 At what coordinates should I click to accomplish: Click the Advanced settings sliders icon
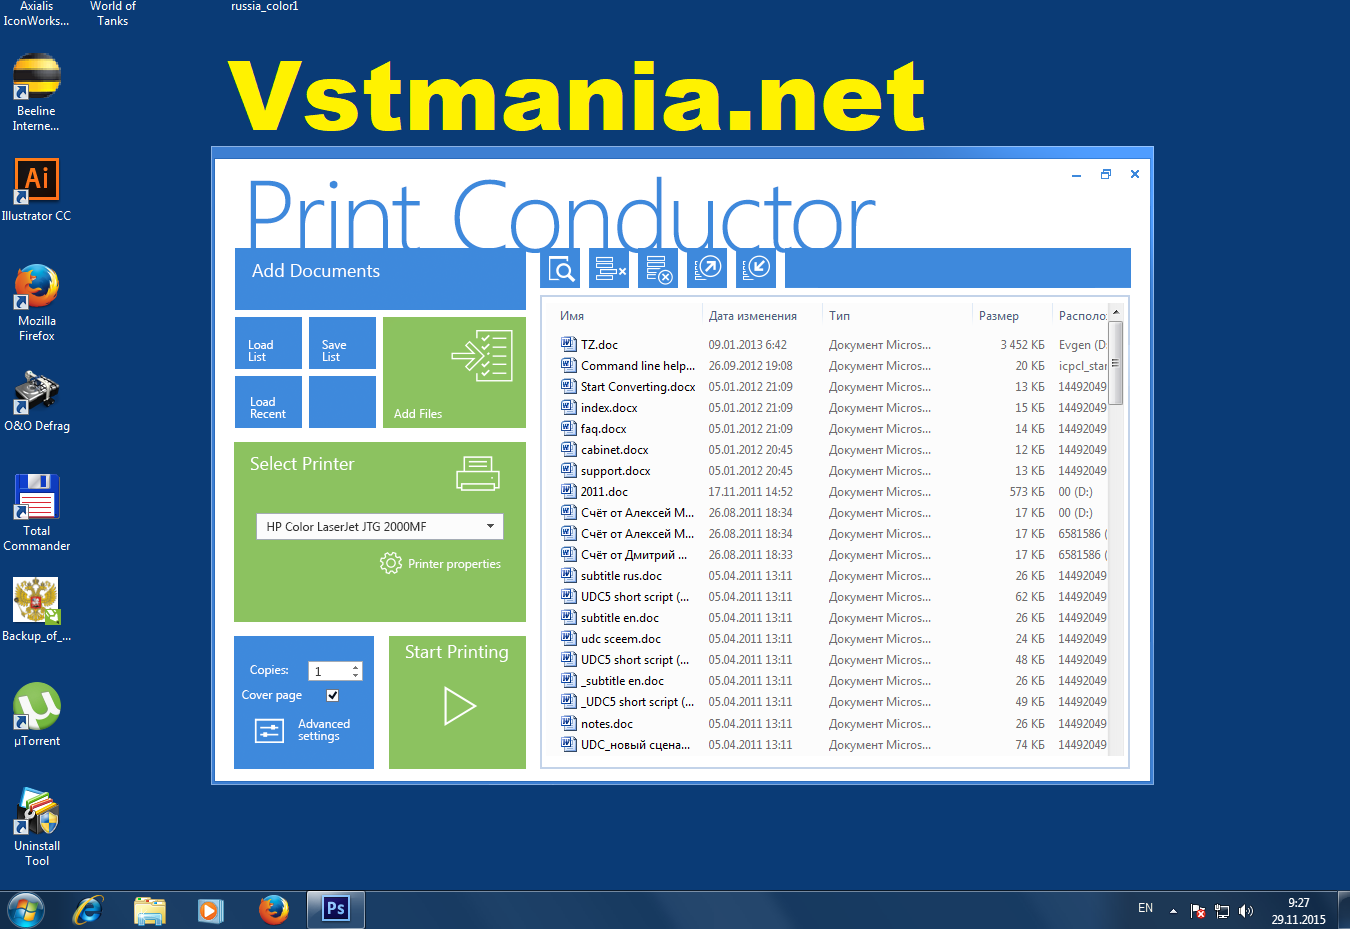click(x=268, y=730)
